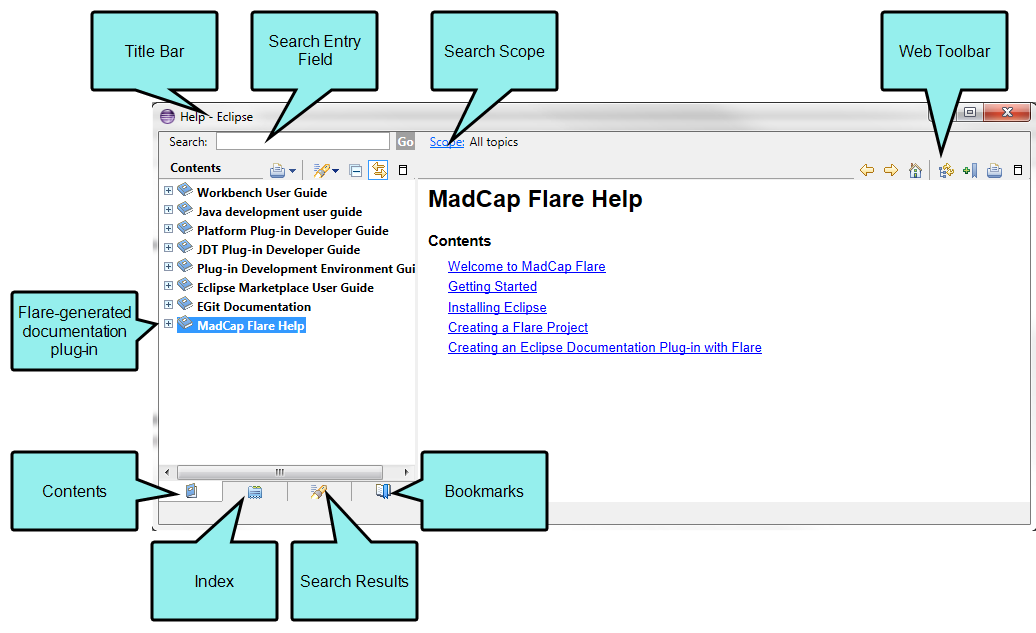Viewport: 1036px width, 633px height.
Task: Go back with the left arrow icon
Action: [867, 170]
